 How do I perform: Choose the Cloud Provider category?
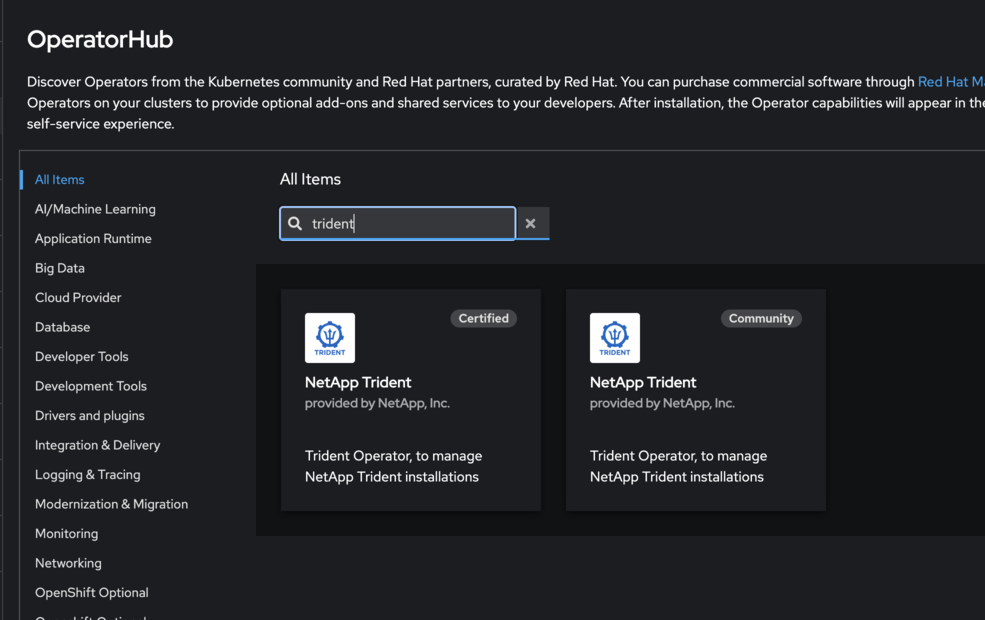pyautogui.click(x=78, y=298)
